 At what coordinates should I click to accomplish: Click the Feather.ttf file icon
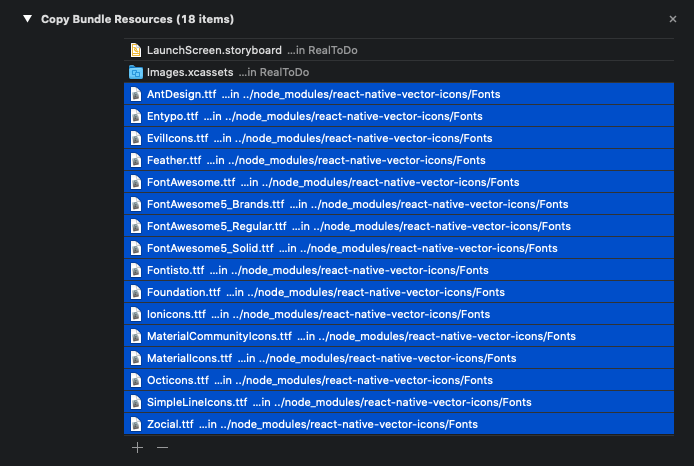pos(136,160)
